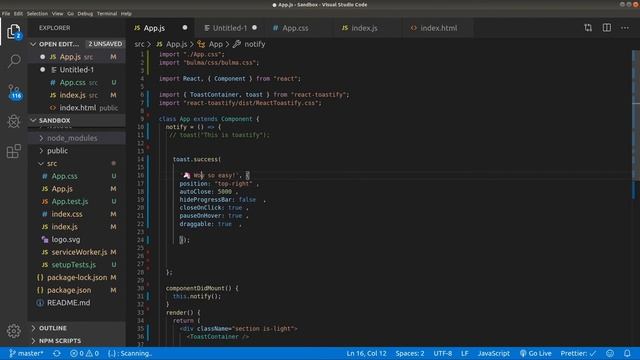Open the Edit menu
The image size is (640, 360).
[18, 13]
